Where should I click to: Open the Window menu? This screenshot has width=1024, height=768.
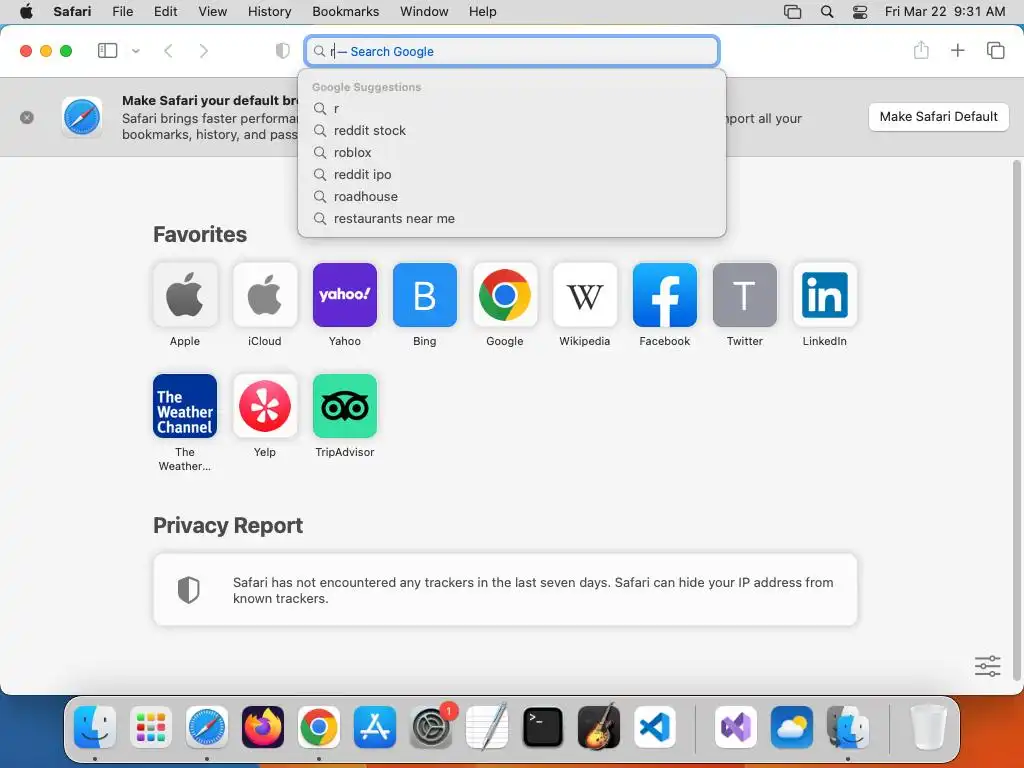pyautogui.click(x=424, y=11)
